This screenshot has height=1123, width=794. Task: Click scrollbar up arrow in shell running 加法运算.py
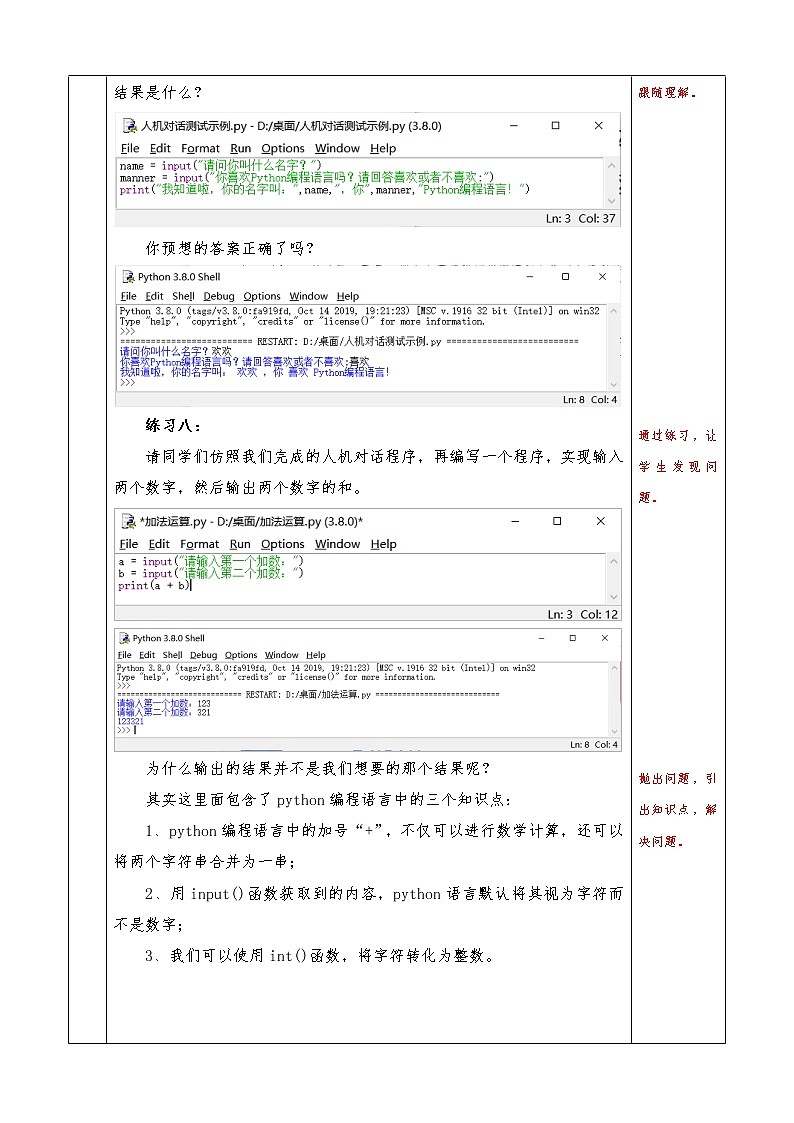614,667
